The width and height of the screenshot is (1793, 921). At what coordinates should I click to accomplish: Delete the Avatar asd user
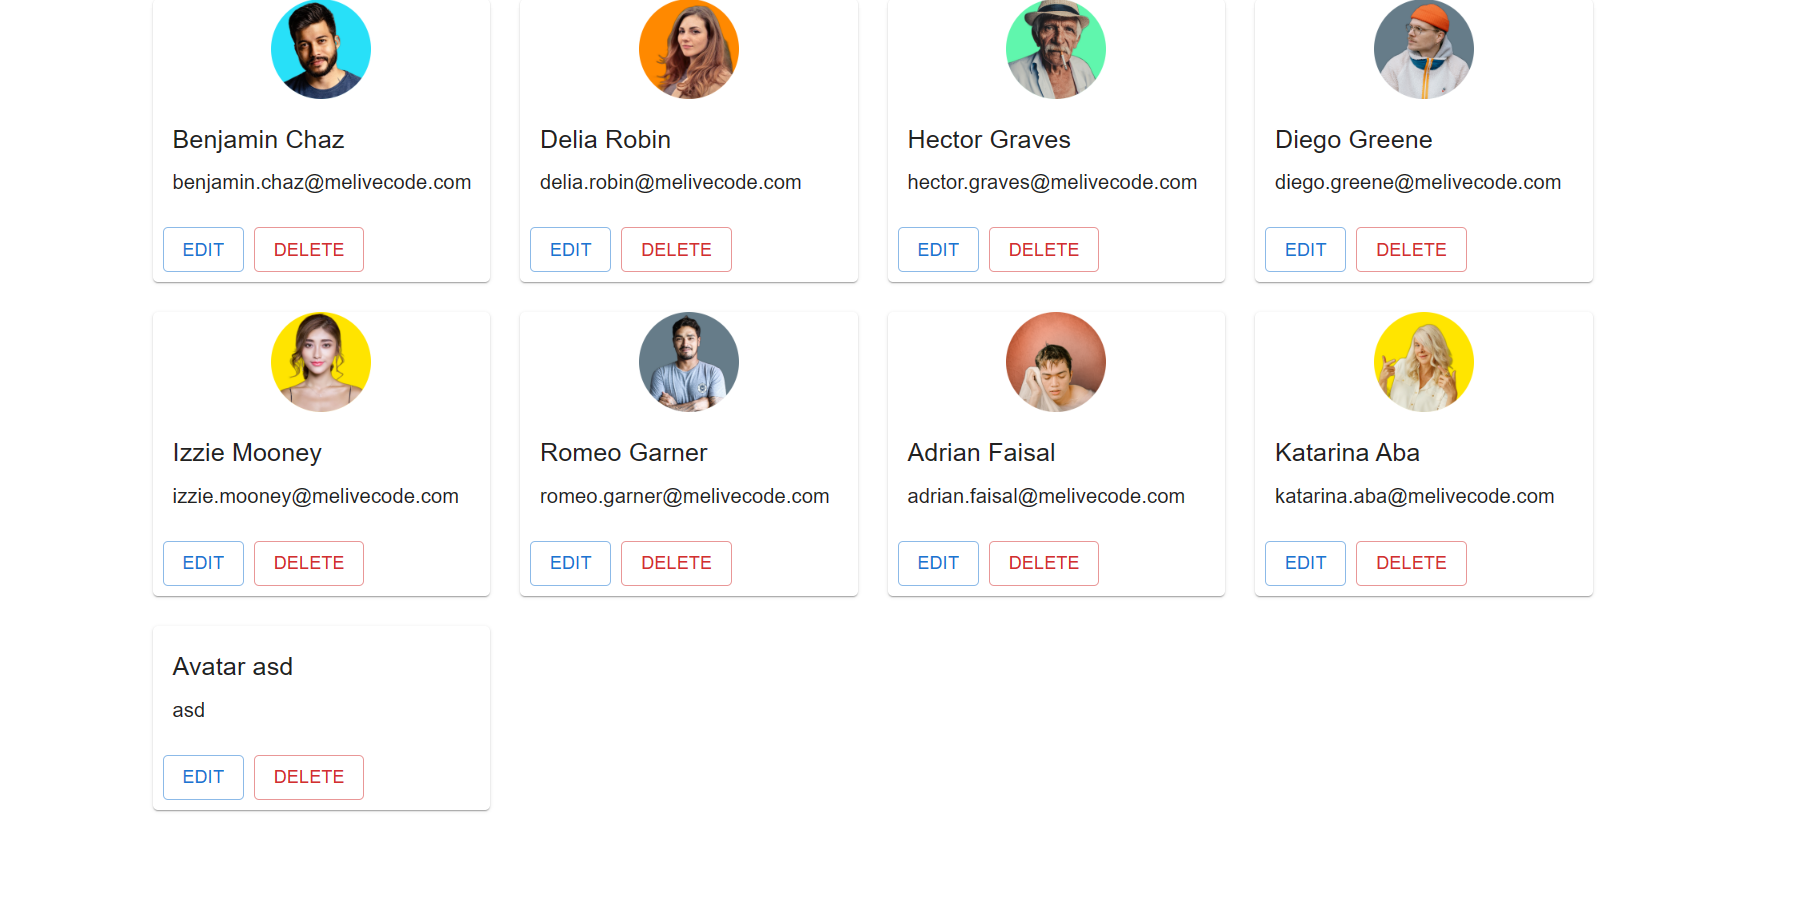click(x=309, y=777)
